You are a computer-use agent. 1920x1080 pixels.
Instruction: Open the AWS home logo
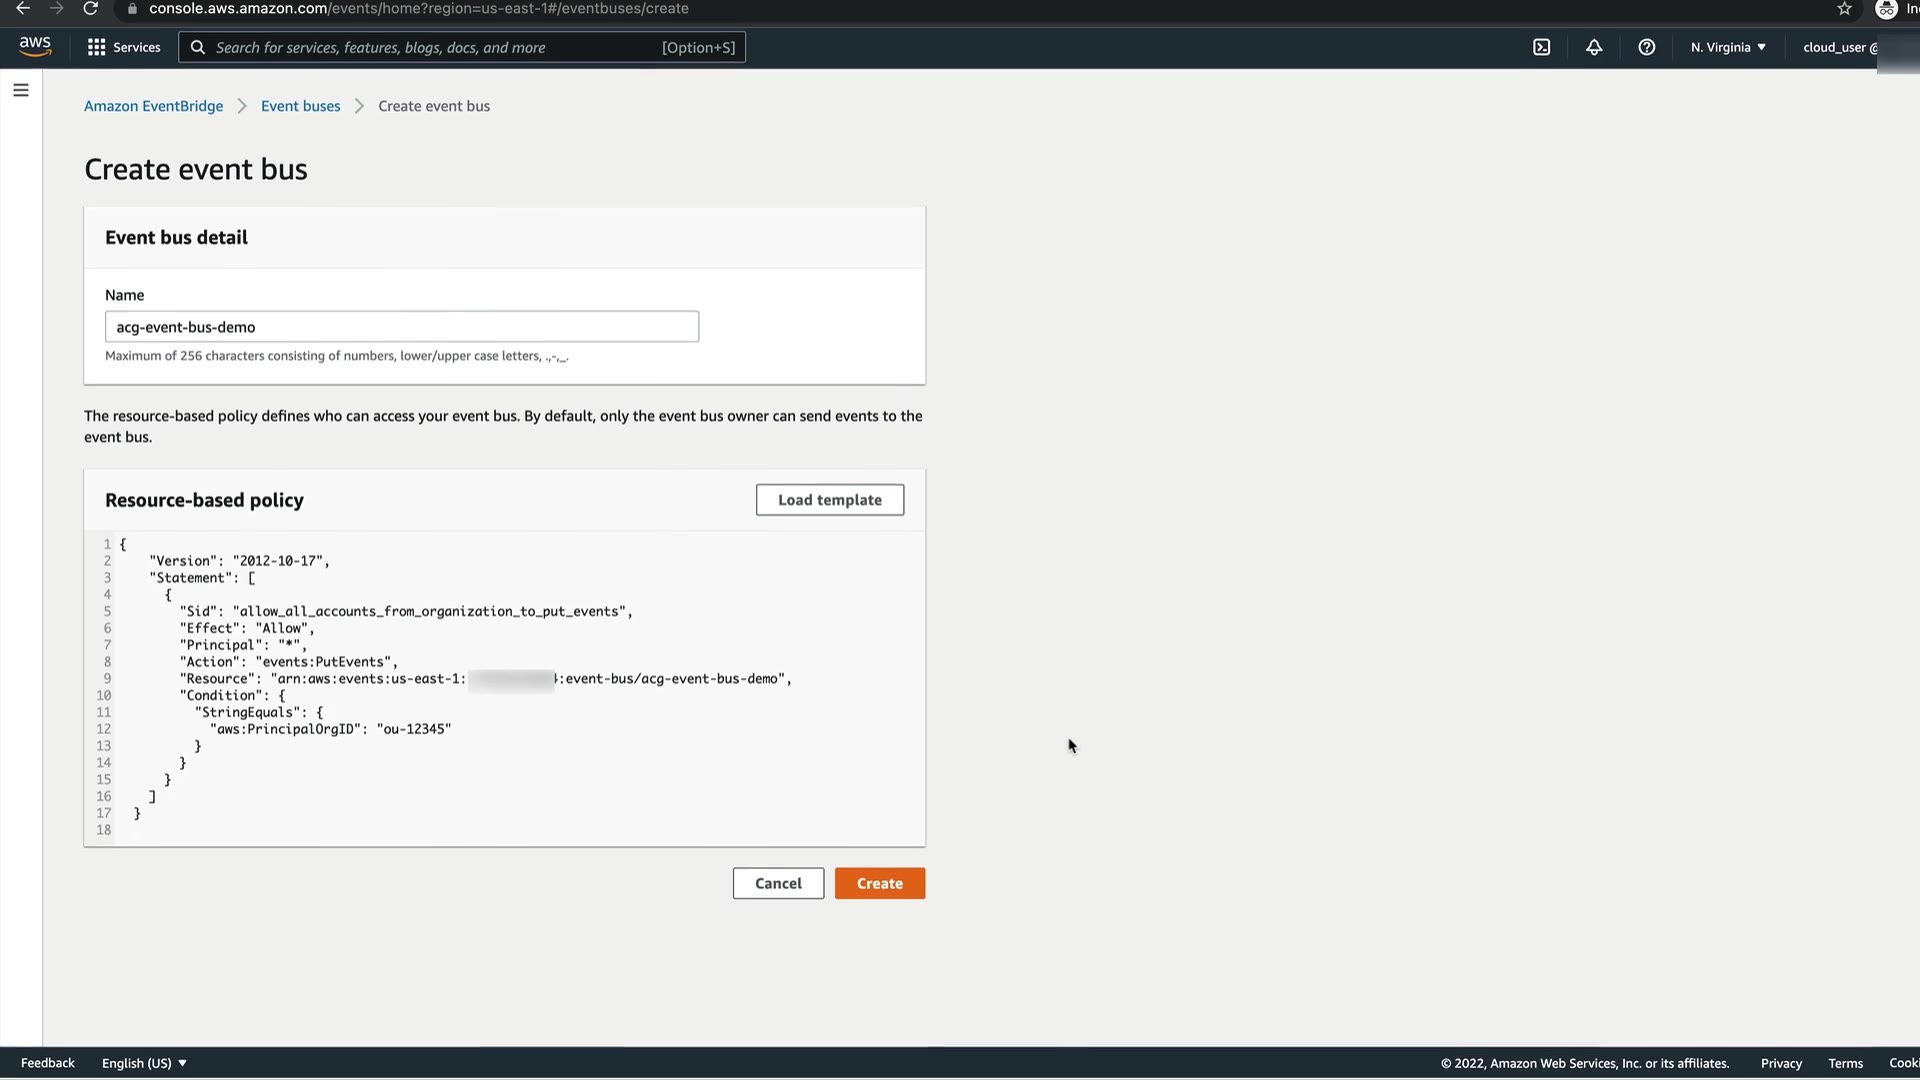[x=35, y=47]
